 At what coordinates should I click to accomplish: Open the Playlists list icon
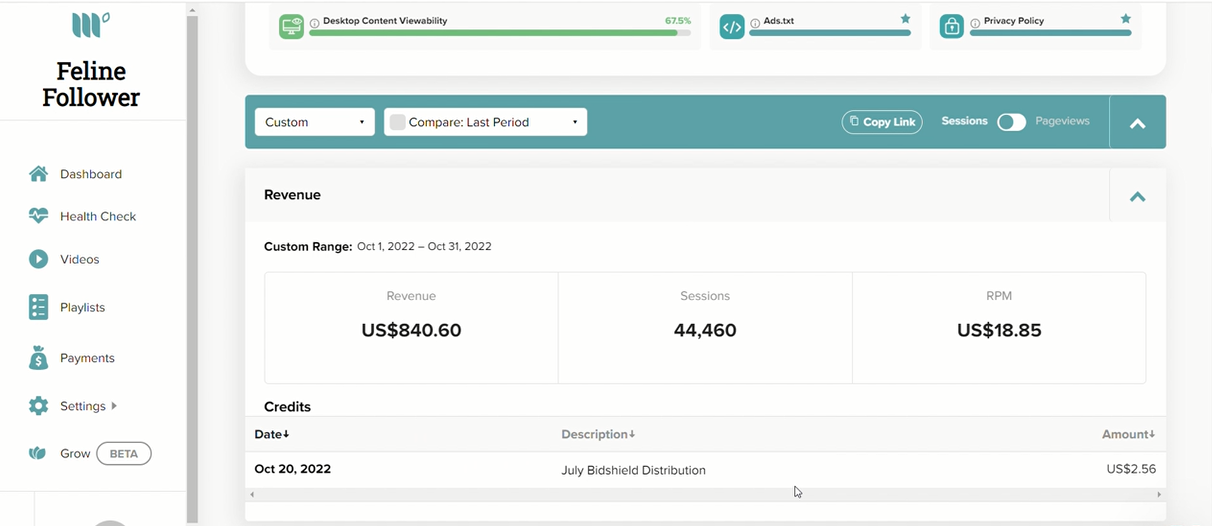[x=38, y=307]
